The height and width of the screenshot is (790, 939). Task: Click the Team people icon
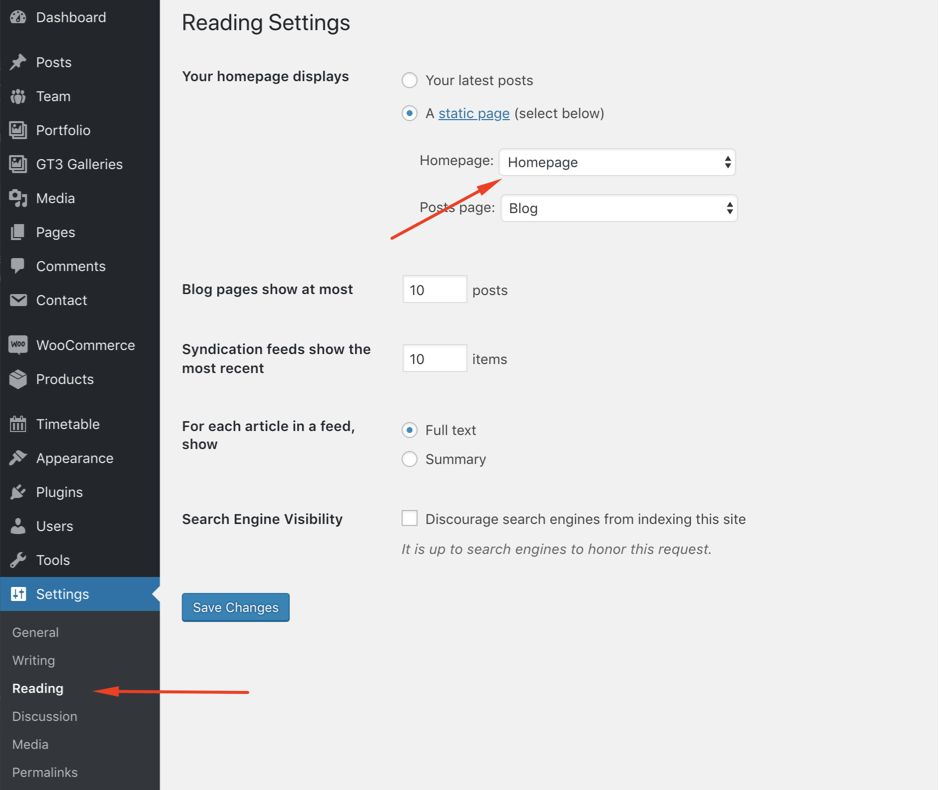(18, 96)
